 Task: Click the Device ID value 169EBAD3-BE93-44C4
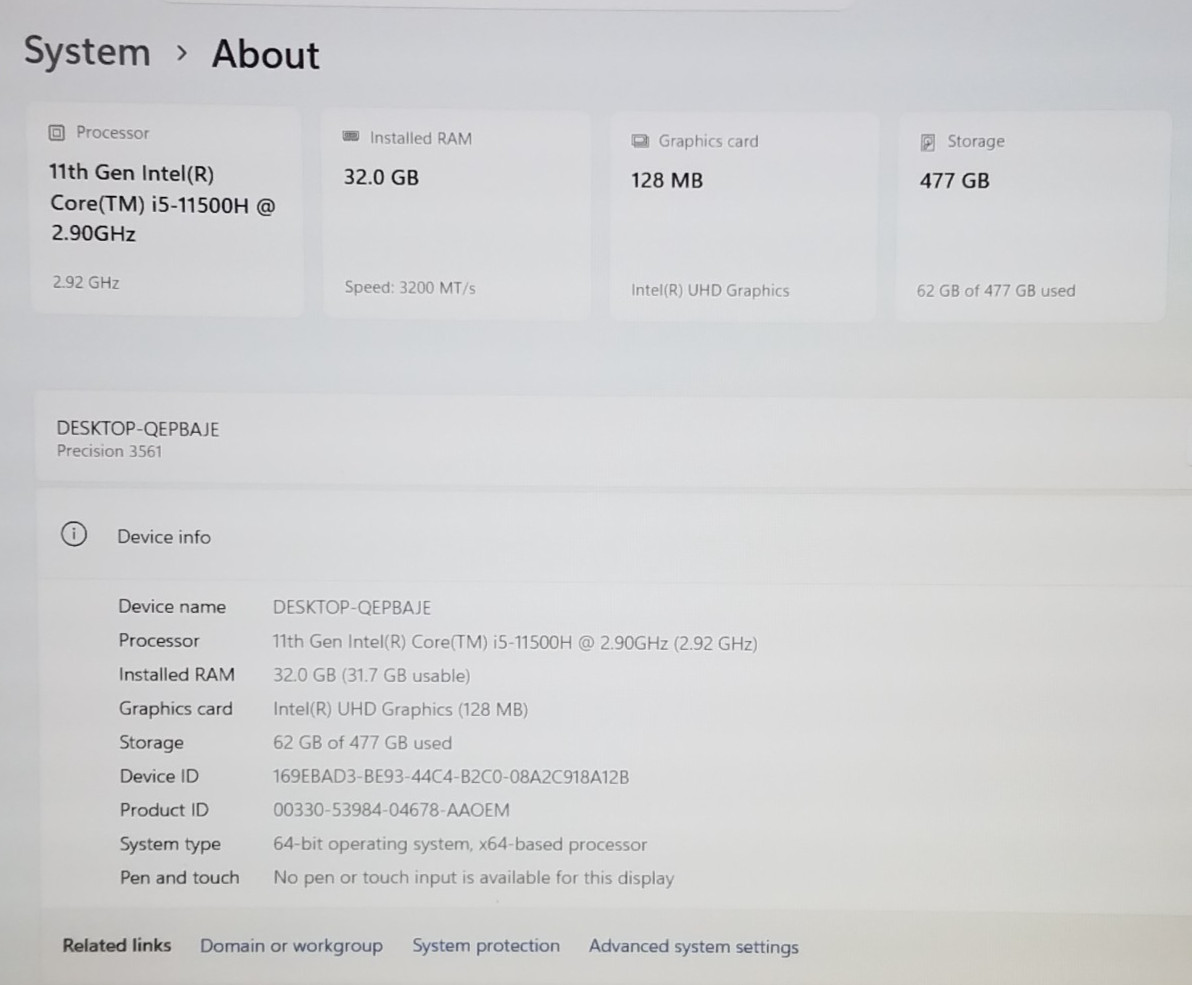pyautogui.click(x=451, y=777)
